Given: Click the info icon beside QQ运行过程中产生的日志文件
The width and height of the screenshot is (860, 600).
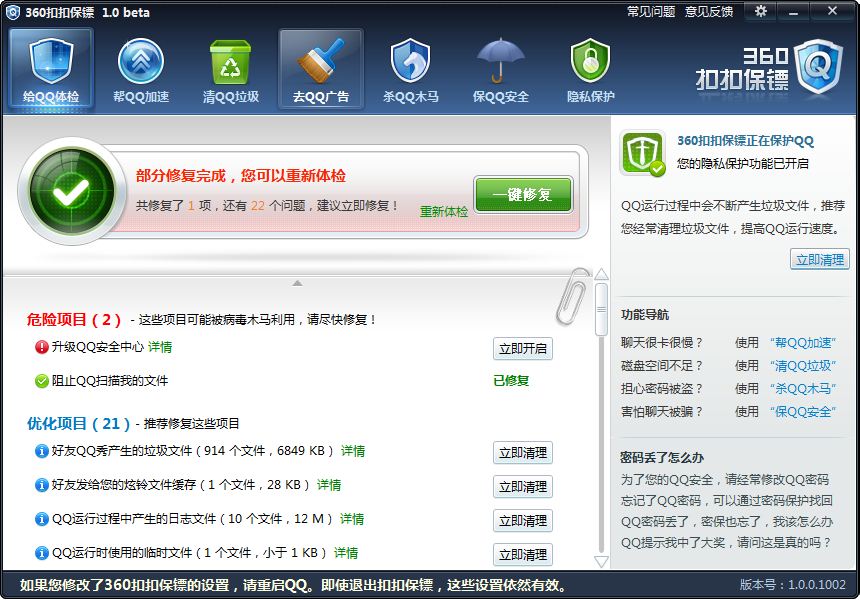Looking at the screenshot, I should pyautogui.click(x=42, y=519).
